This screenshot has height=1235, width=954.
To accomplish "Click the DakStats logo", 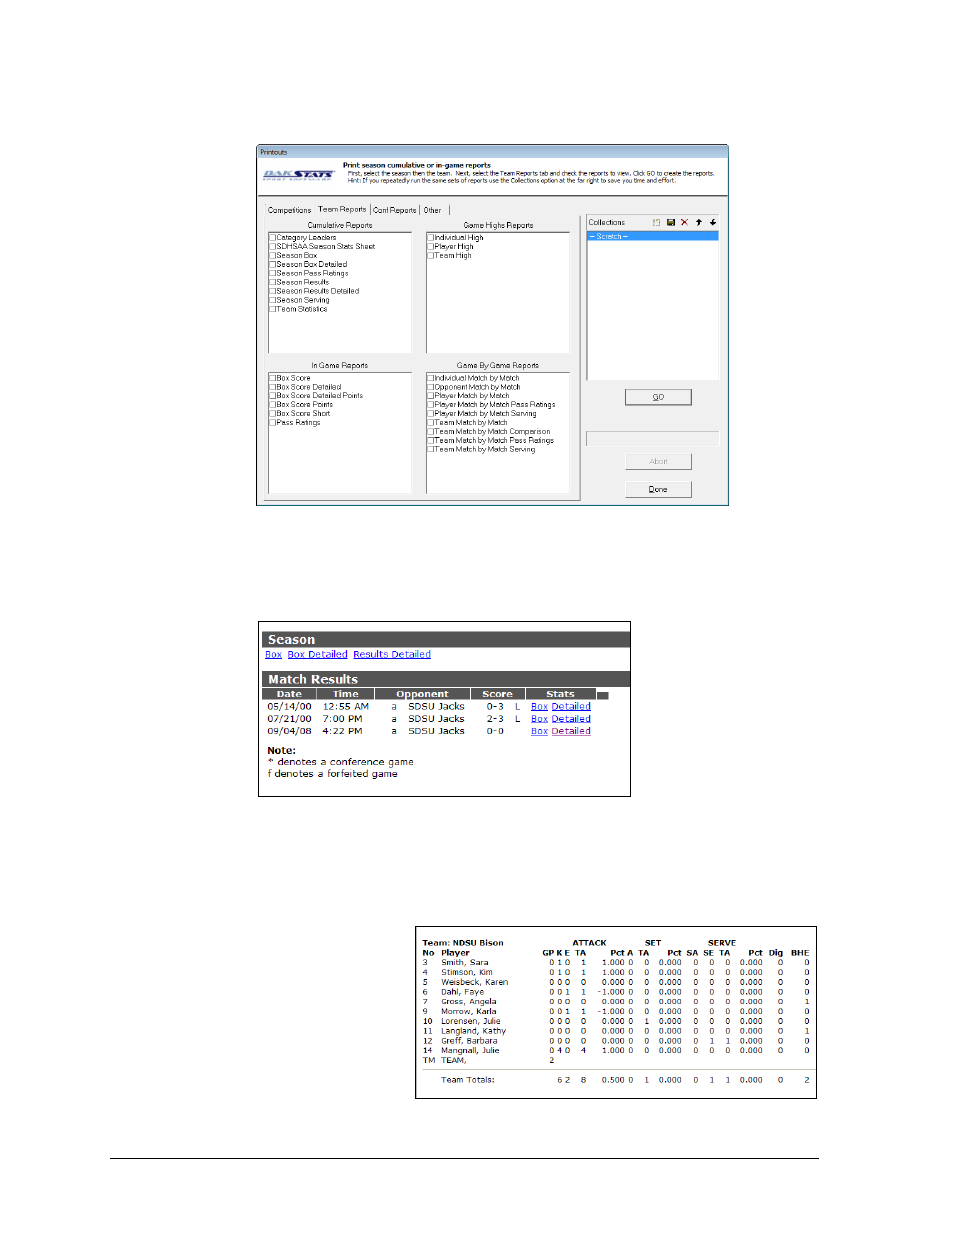I will [297, 175].
